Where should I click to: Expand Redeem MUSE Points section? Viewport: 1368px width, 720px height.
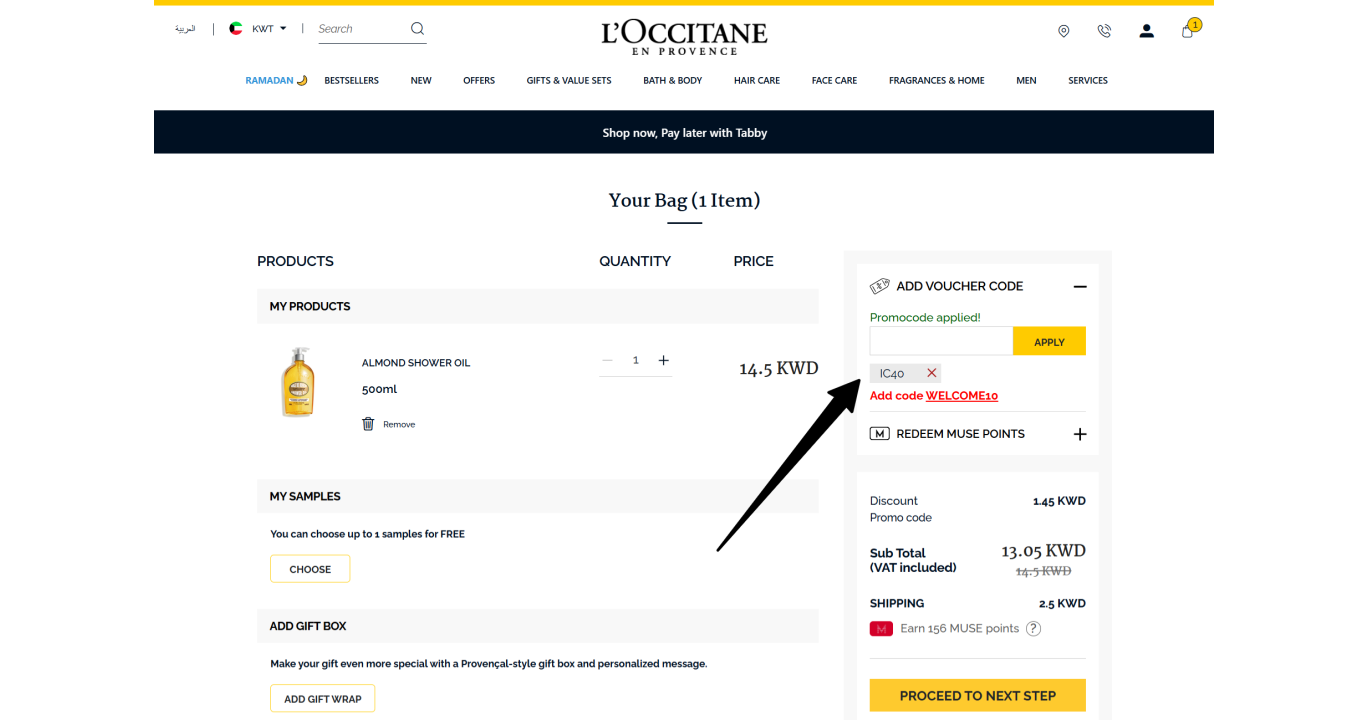(x=1080, y=435)
